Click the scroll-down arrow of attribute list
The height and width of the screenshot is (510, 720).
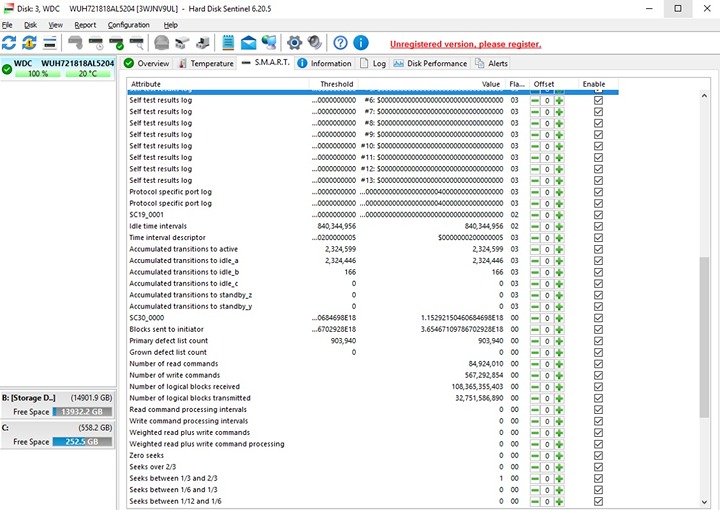[704, 502]
